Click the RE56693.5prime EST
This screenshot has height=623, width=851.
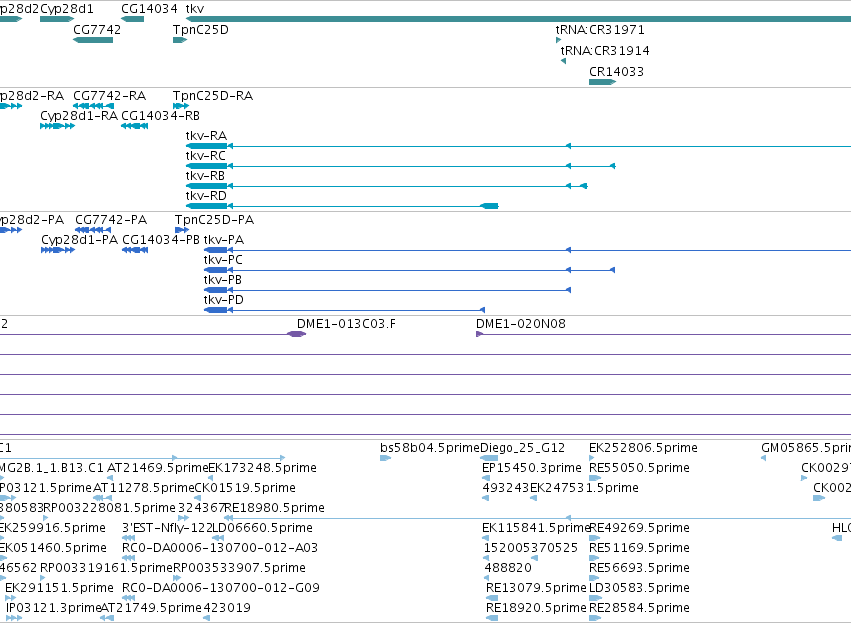pyautogui.click(x=595, y=578)
